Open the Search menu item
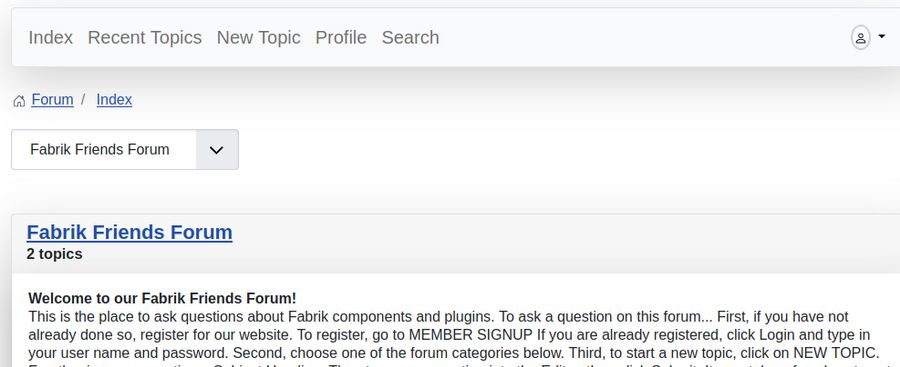 410,37
